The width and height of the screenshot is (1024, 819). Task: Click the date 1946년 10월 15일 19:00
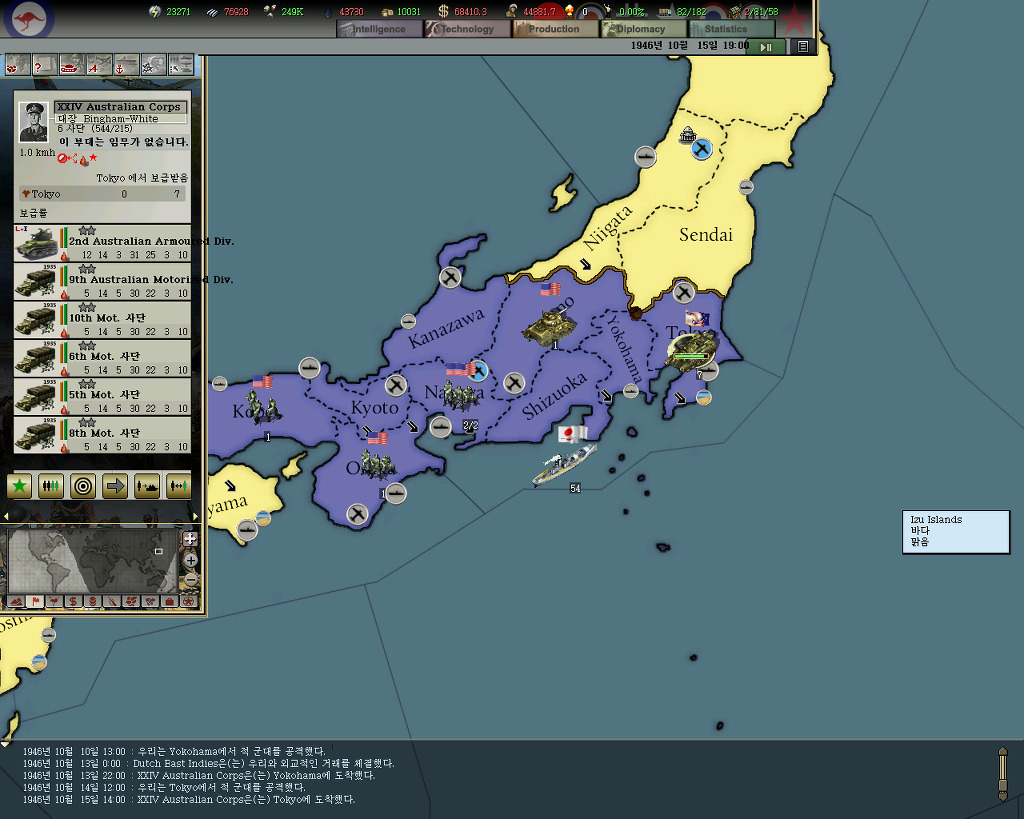pyautogui.click(x=689, y=46)
